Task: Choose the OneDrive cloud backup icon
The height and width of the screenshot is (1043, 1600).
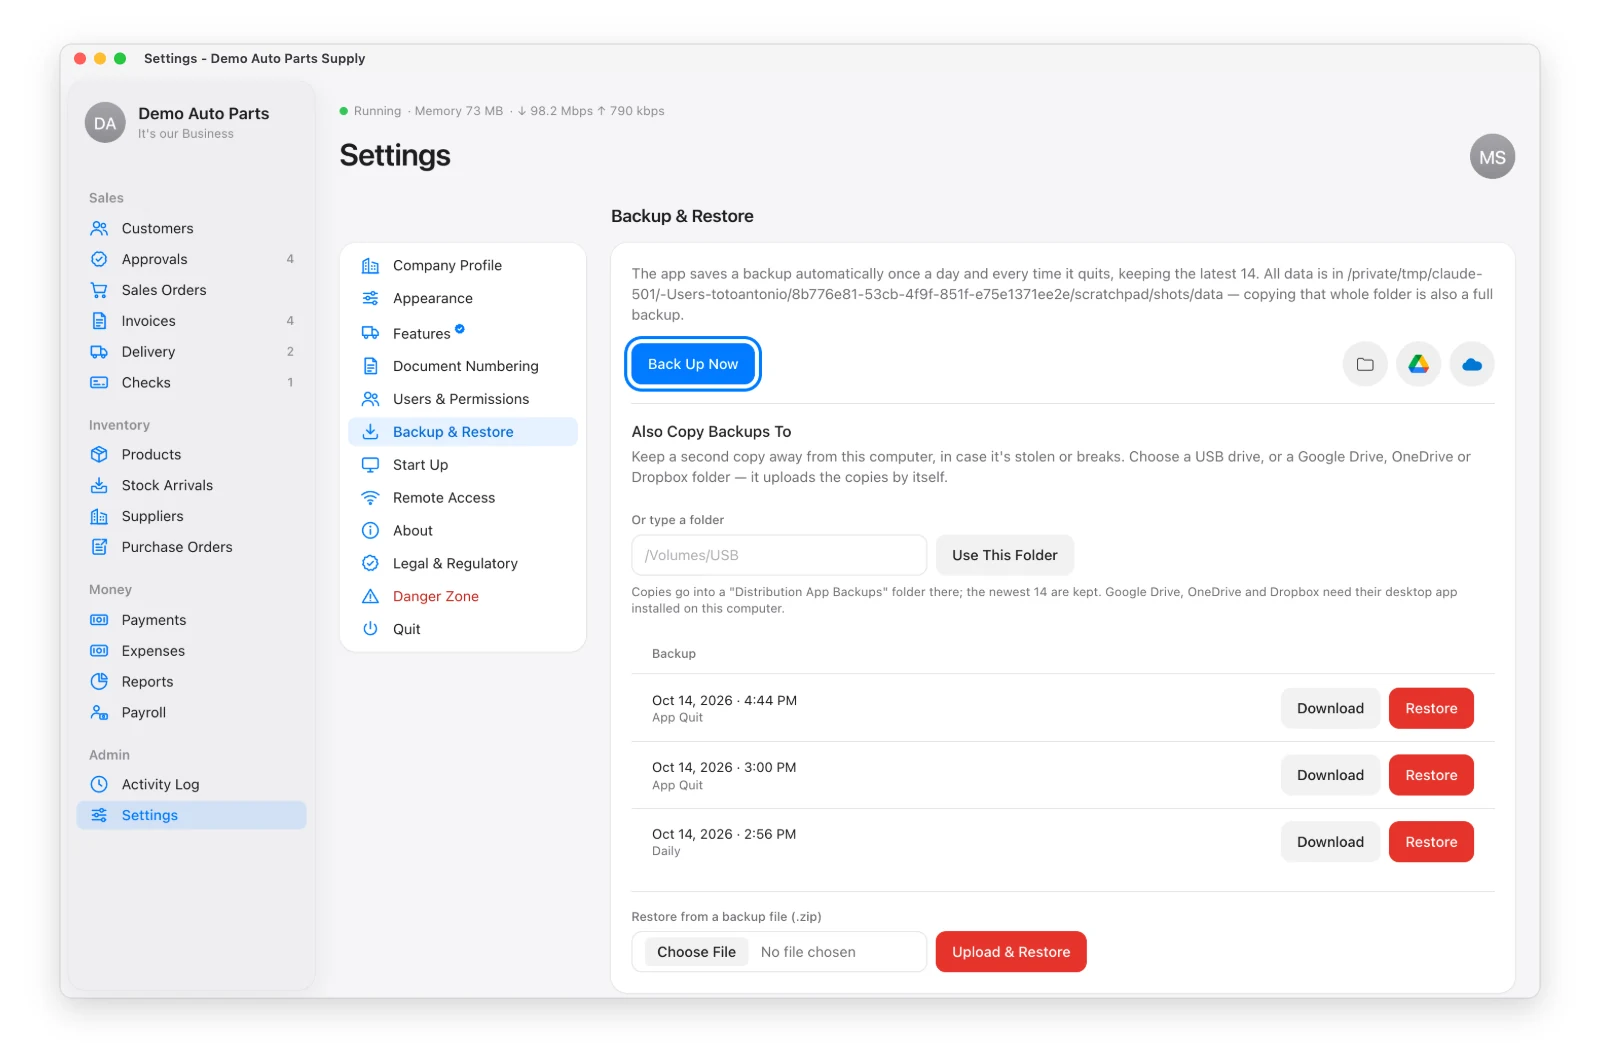Action: coord(1472,364)
